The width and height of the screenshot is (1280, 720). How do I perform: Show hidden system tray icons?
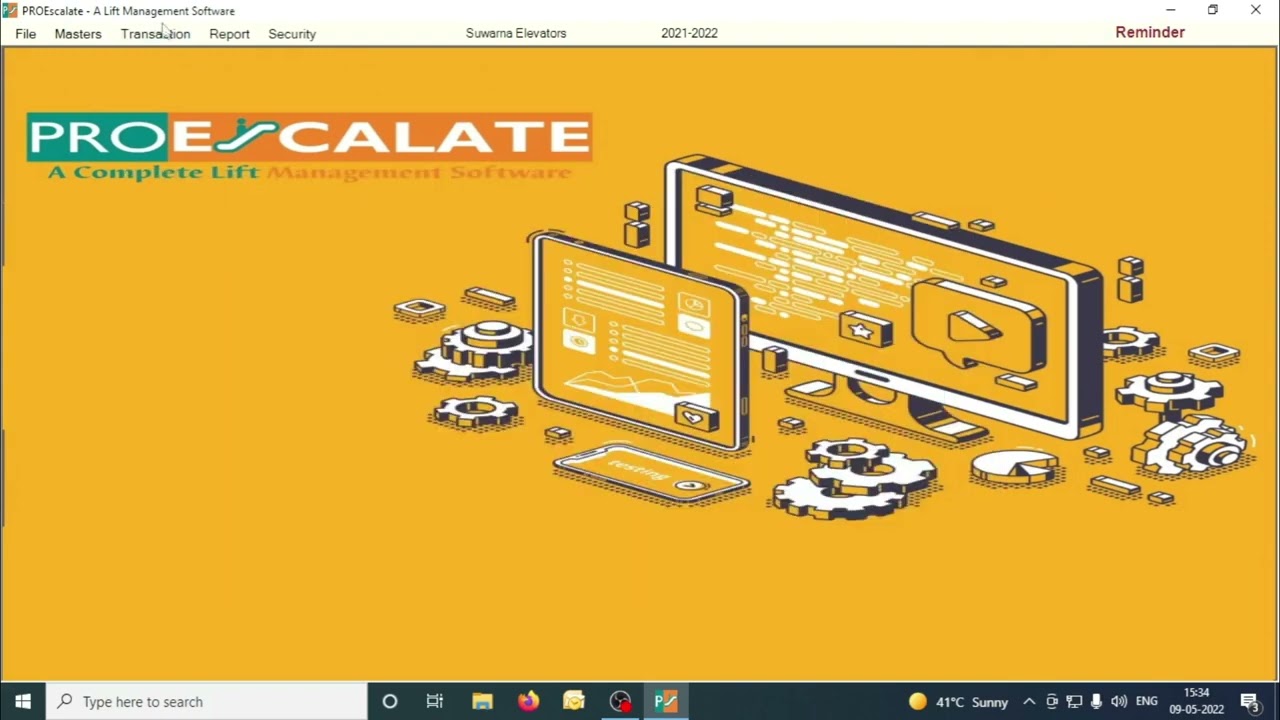(1029, 702)
